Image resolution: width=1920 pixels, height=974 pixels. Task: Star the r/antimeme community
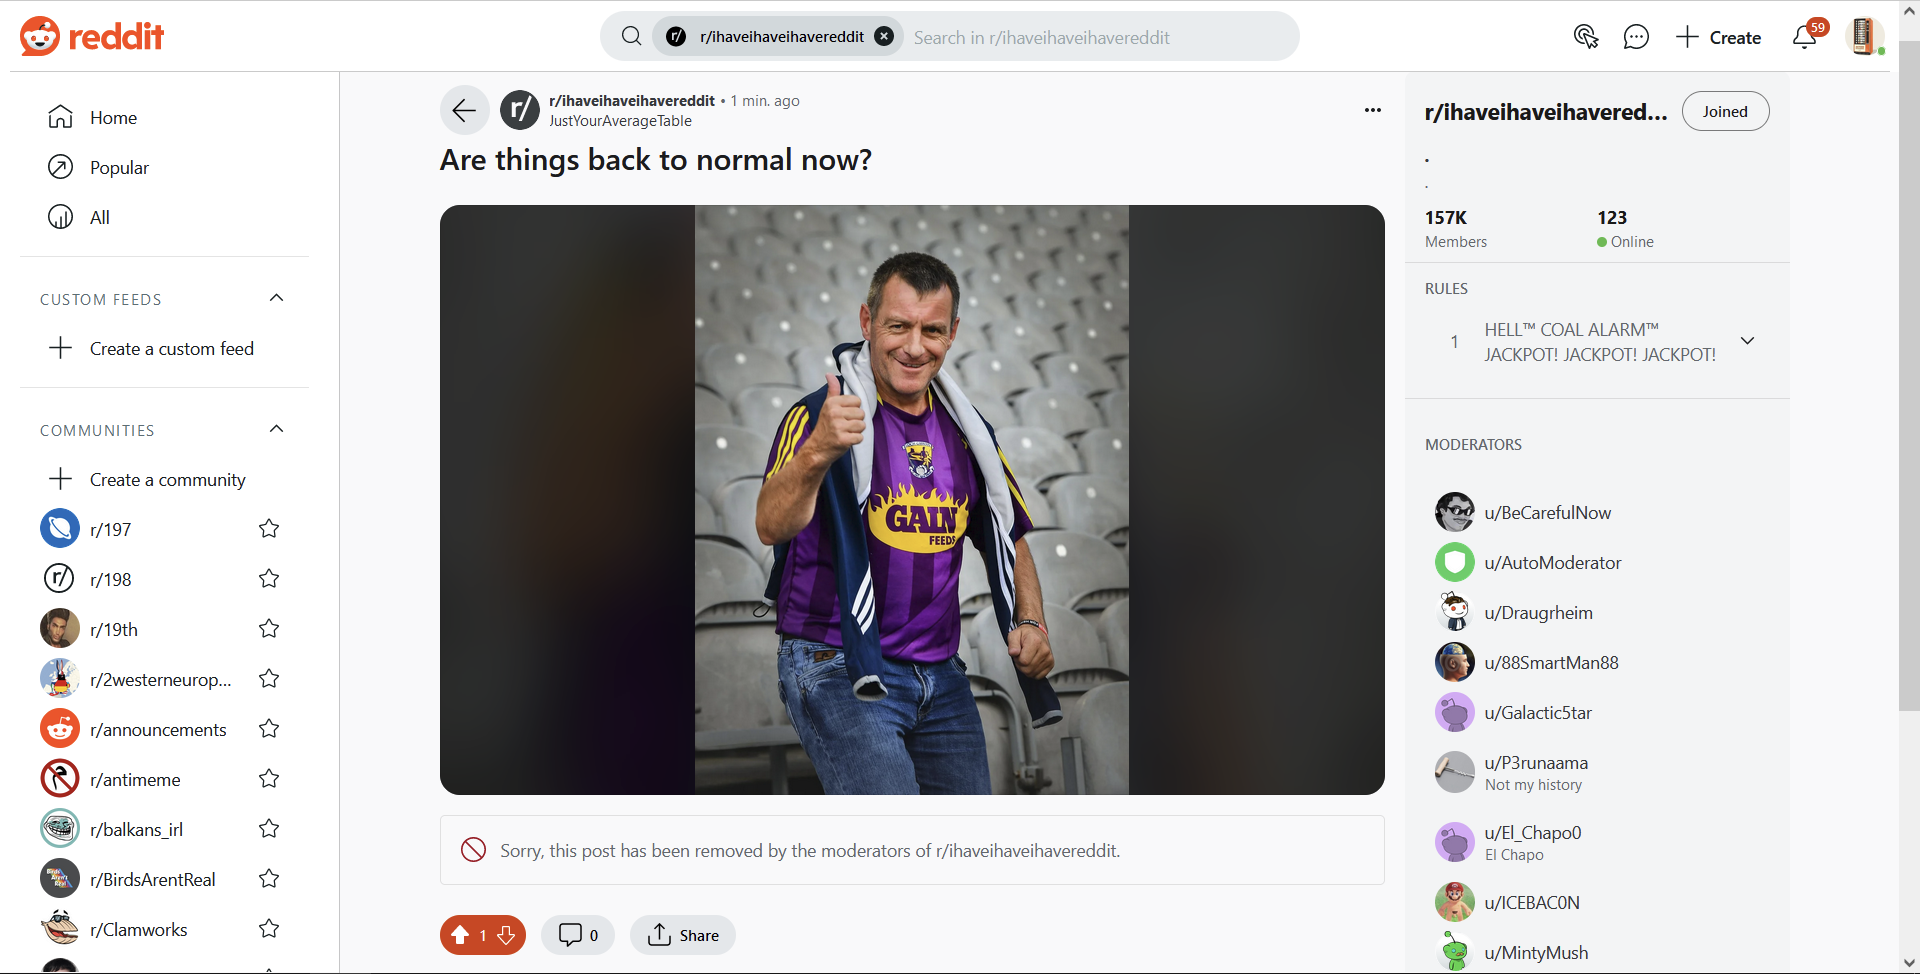tap(269, 779)
